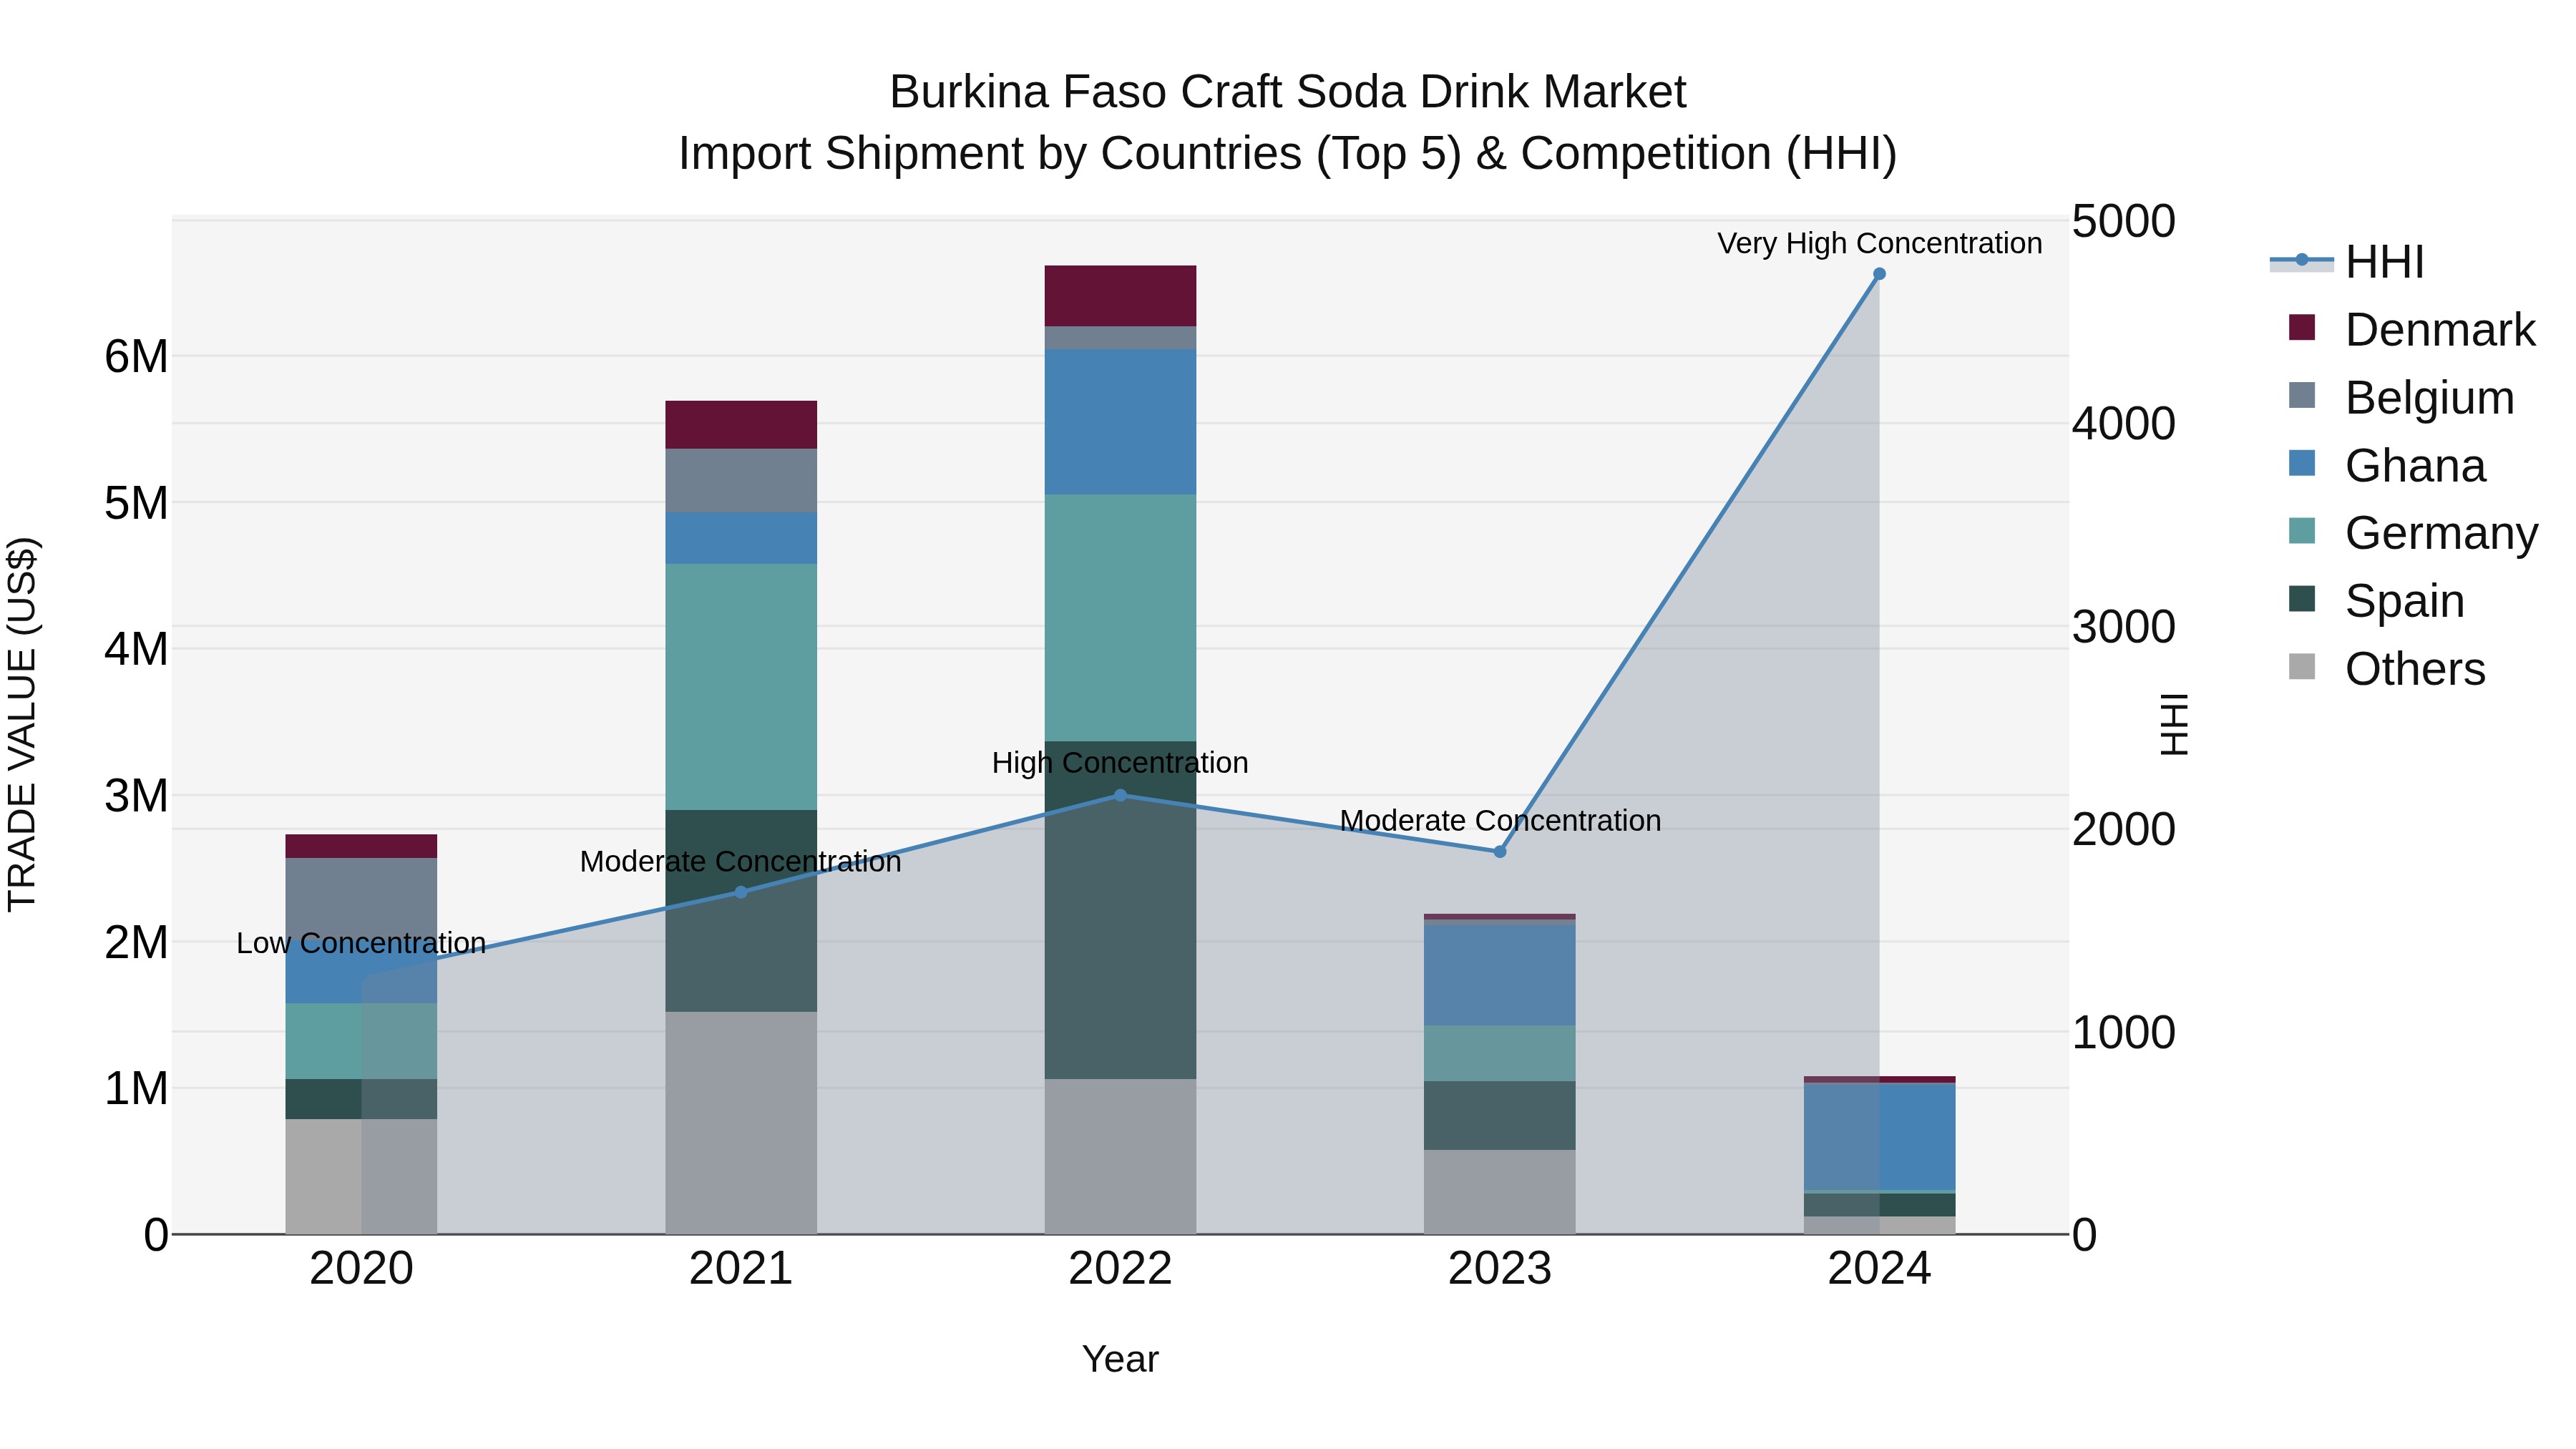Click the Belgium legend label

(2430, 398)
